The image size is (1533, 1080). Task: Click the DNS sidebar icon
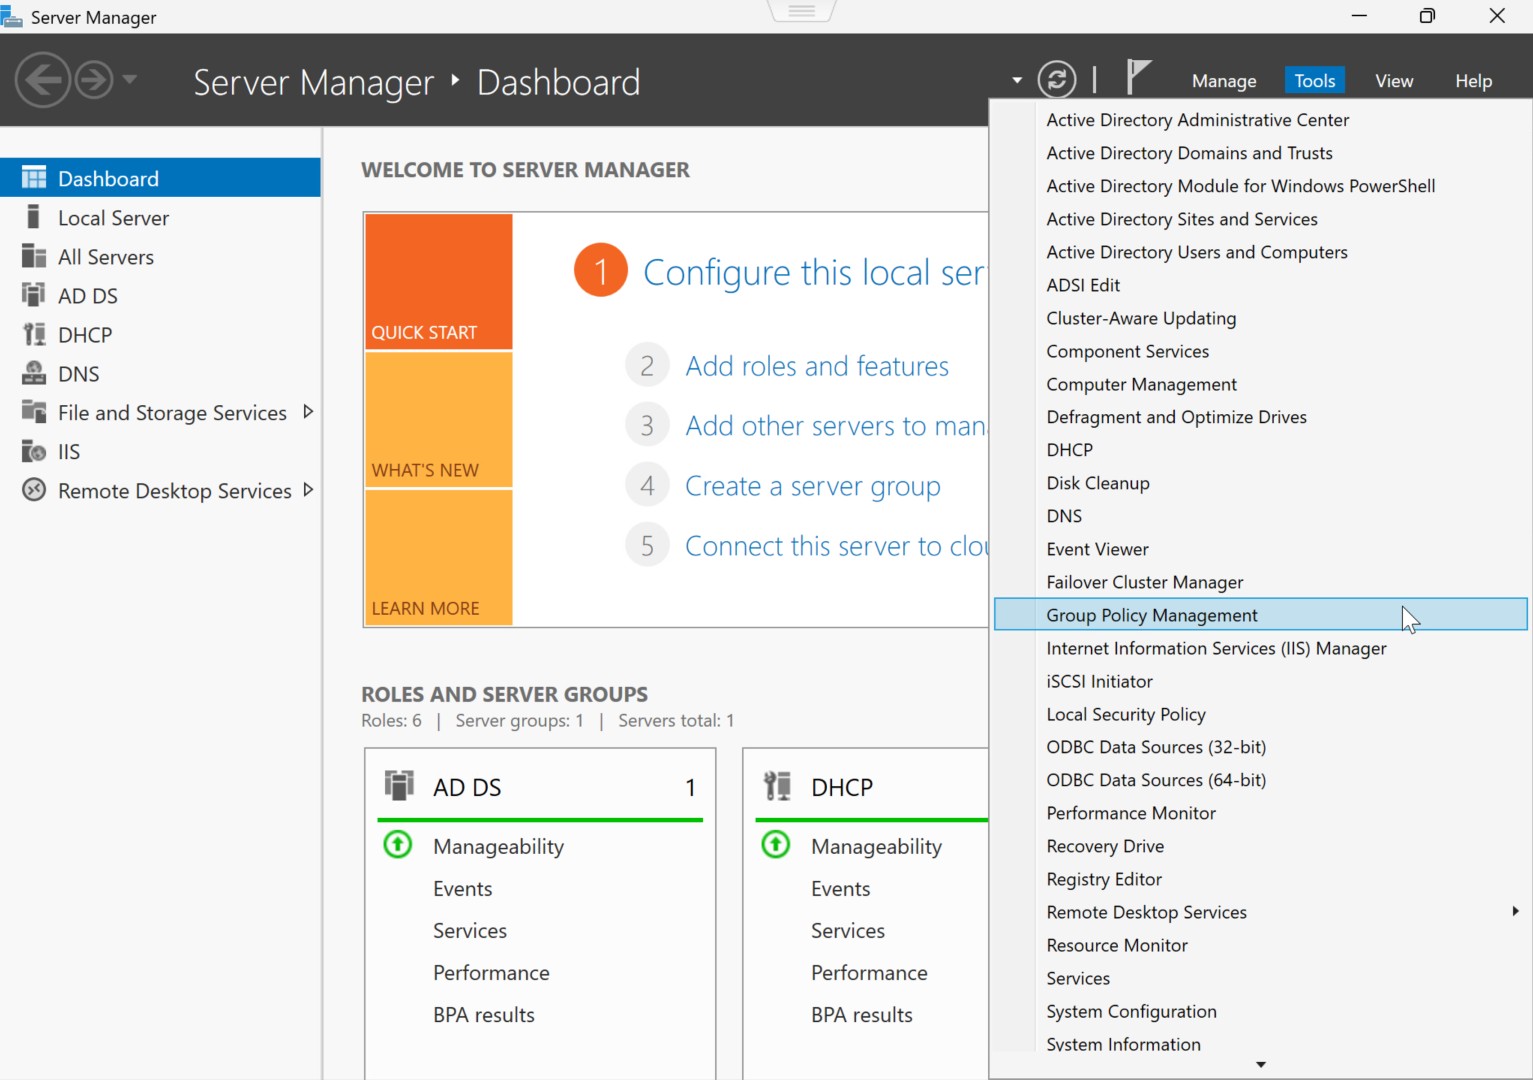[34, 373]
